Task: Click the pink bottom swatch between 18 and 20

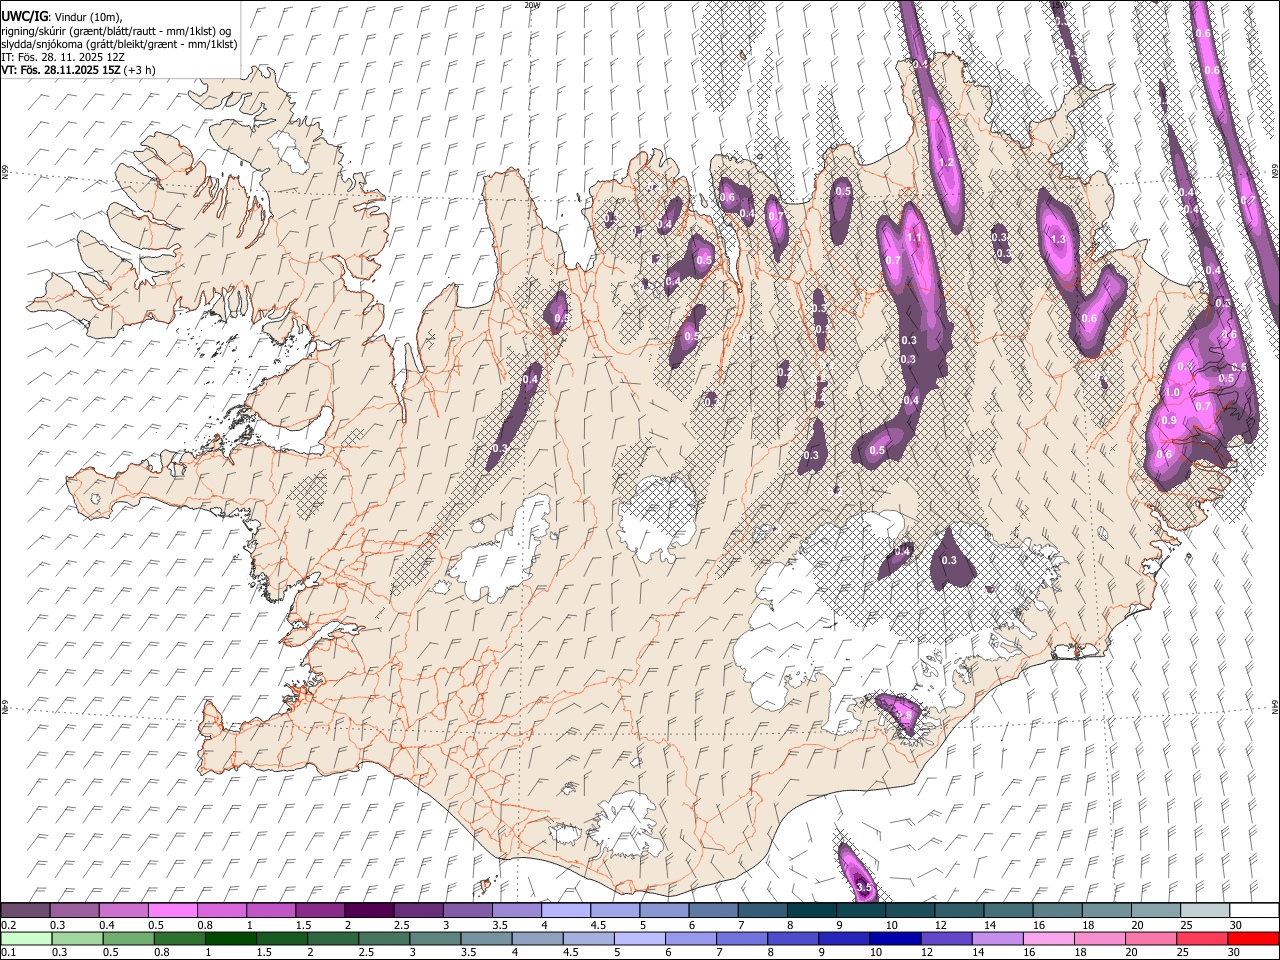Action: tap(1100, 938)
